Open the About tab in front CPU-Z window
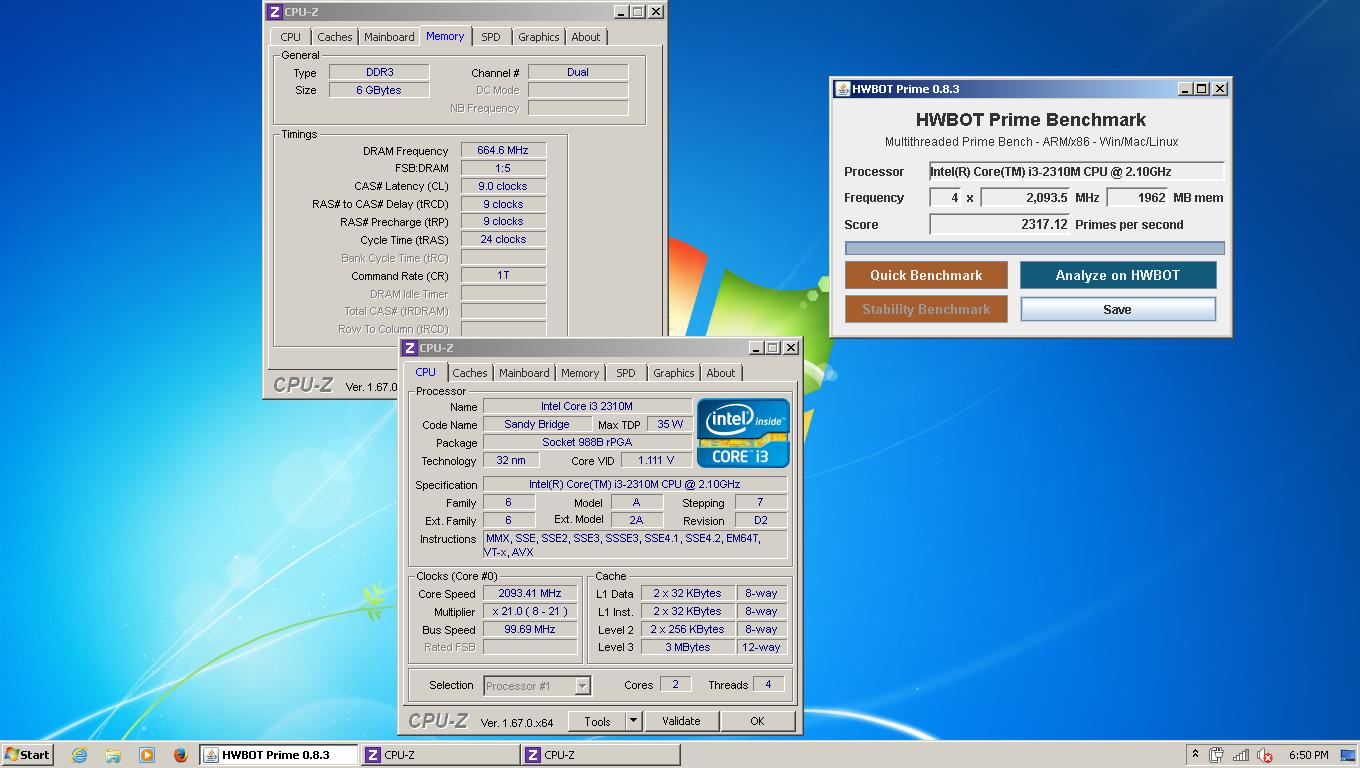The width and height of the screenshot is (1360, 768). pos(721,373)
